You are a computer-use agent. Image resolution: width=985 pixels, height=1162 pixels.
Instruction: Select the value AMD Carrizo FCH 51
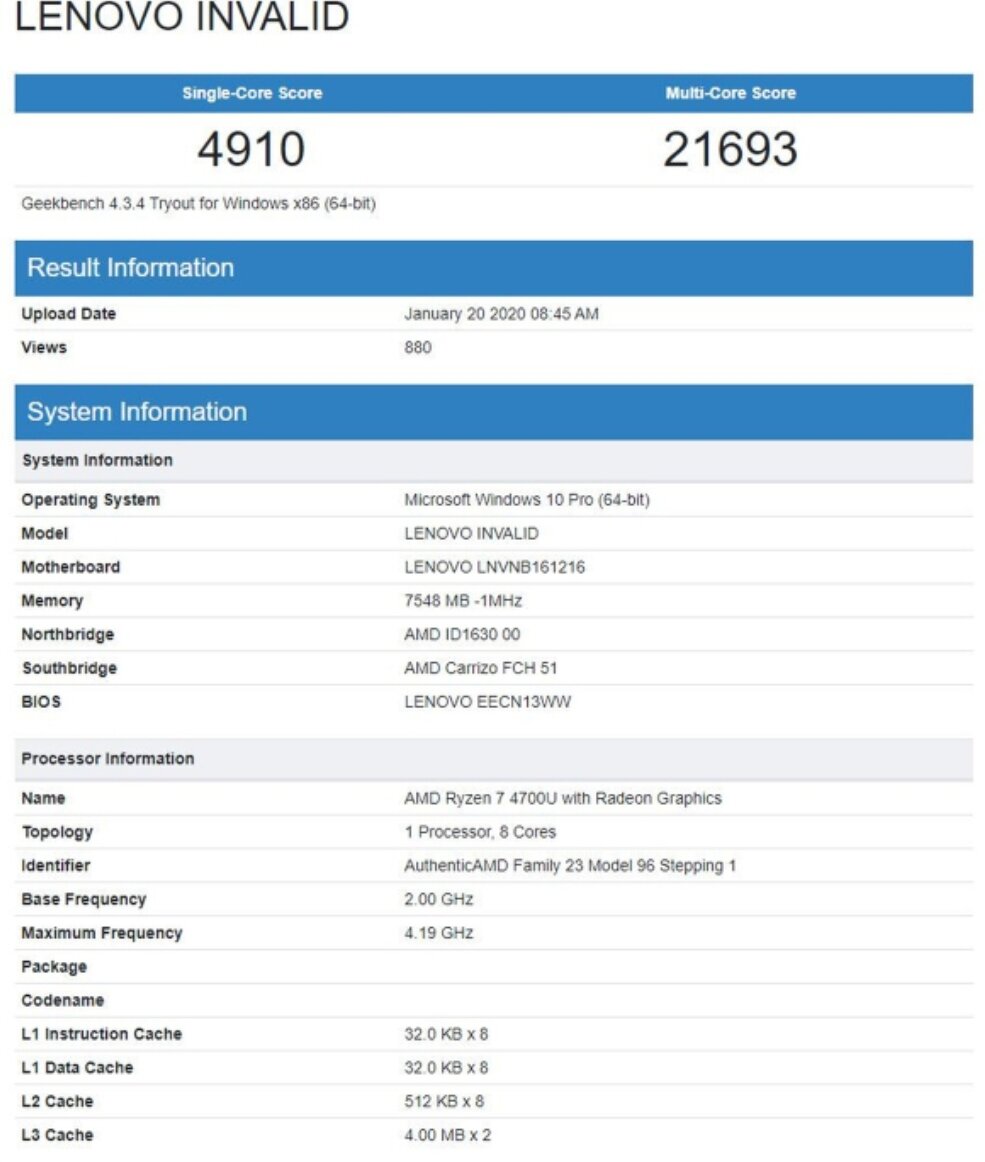(x=480, y=668)
